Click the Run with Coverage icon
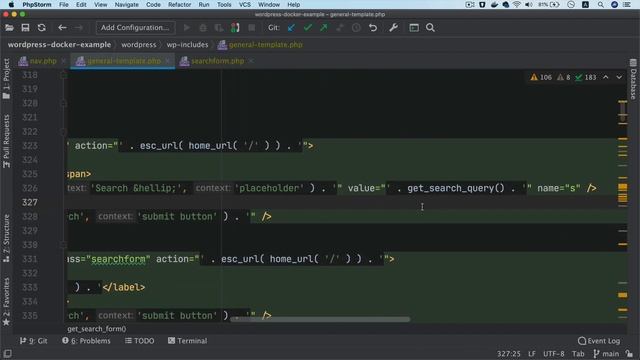 pyautogui.click(x=219, y=28)
